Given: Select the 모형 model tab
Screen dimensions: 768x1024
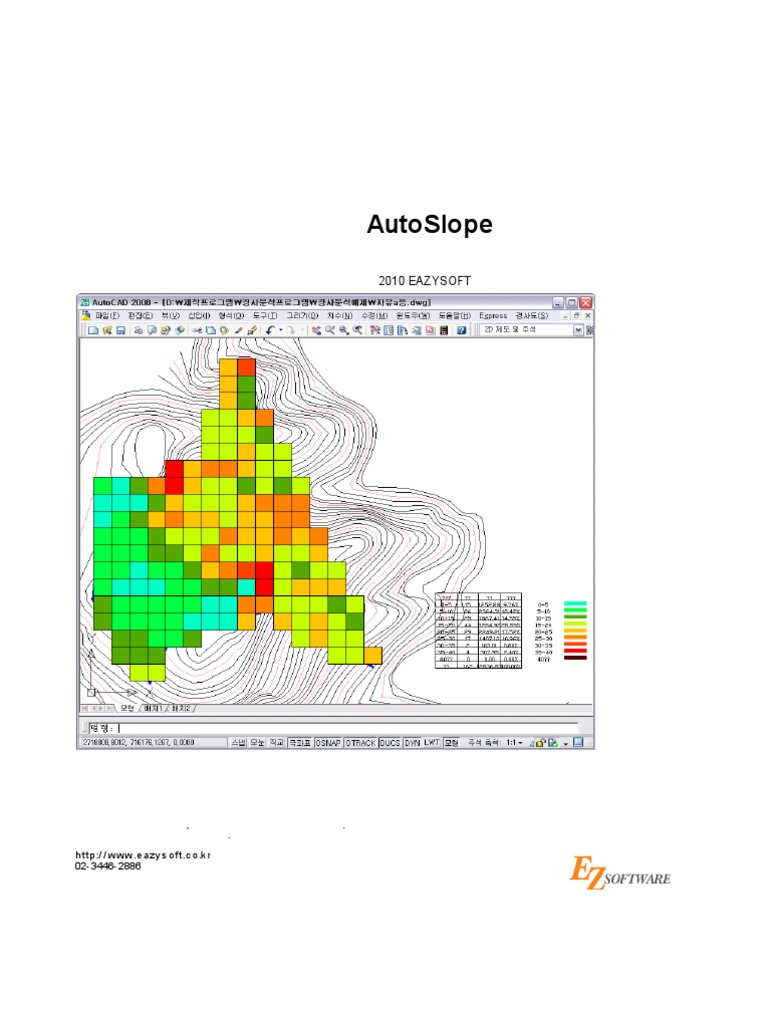Looking at the screenshot, I should 127,708.
